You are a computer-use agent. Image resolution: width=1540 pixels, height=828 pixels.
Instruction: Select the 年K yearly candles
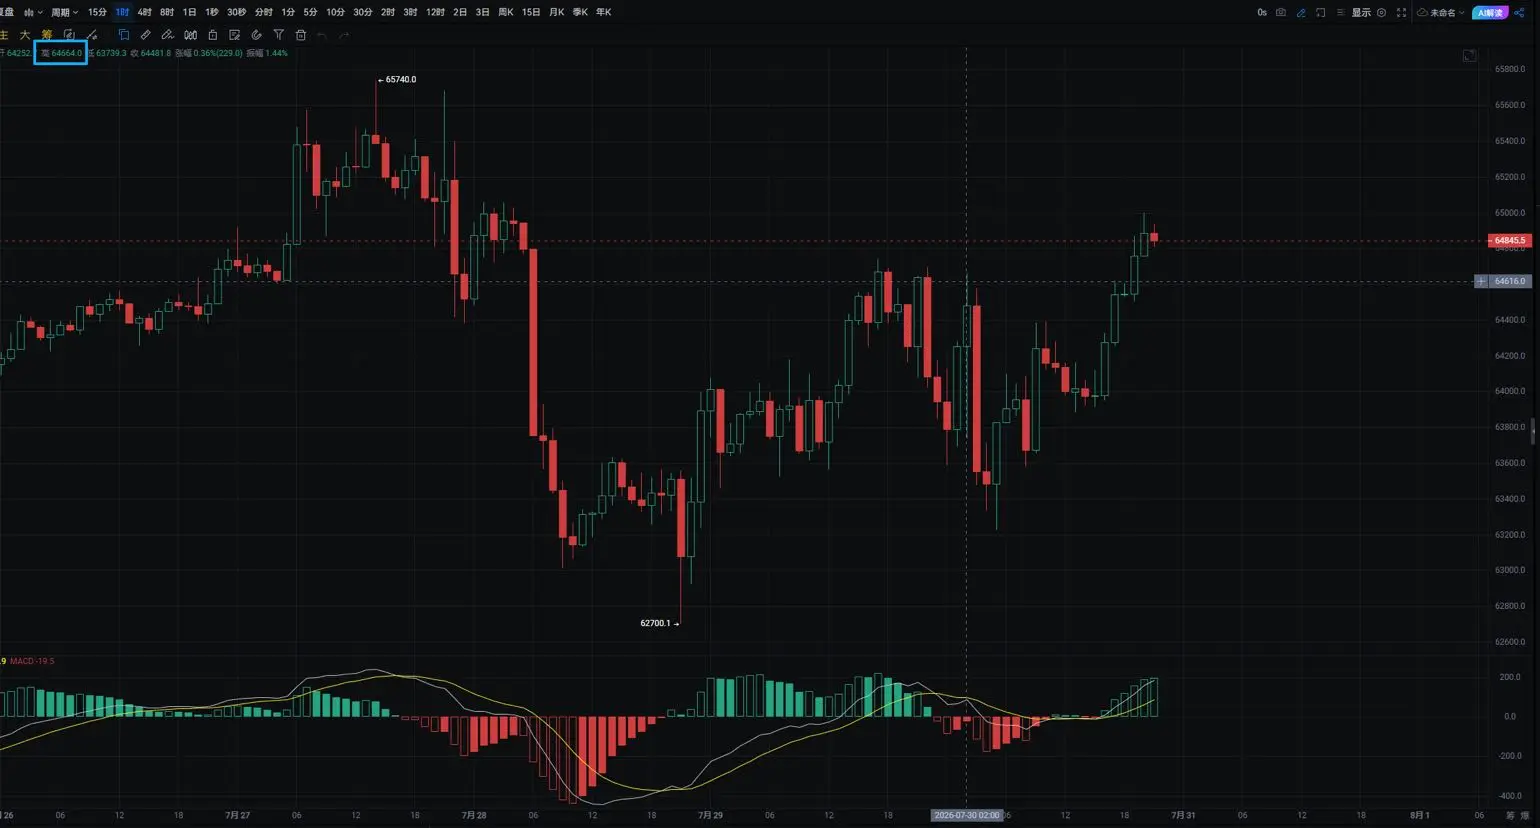pos(603,12)
